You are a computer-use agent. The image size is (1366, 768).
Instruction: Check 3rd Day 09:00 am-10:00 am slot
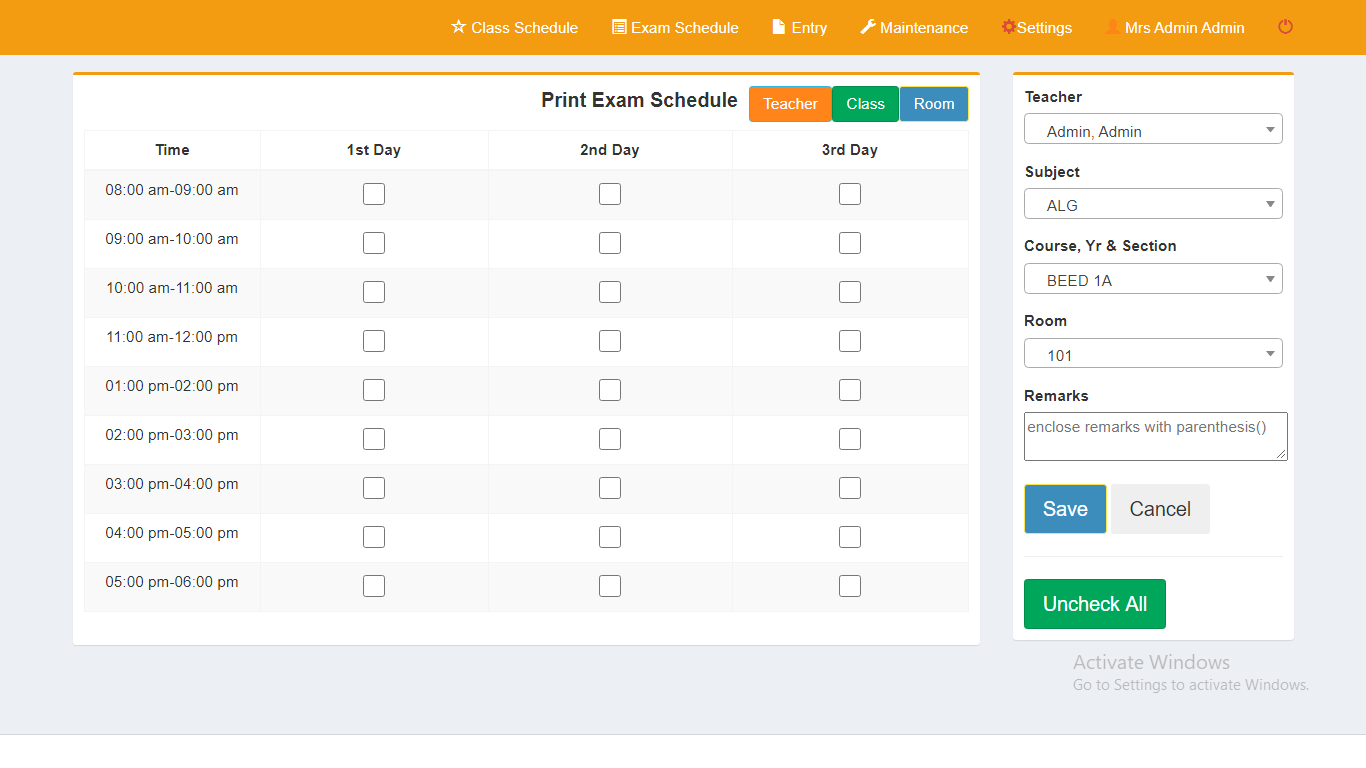[850, 243]
